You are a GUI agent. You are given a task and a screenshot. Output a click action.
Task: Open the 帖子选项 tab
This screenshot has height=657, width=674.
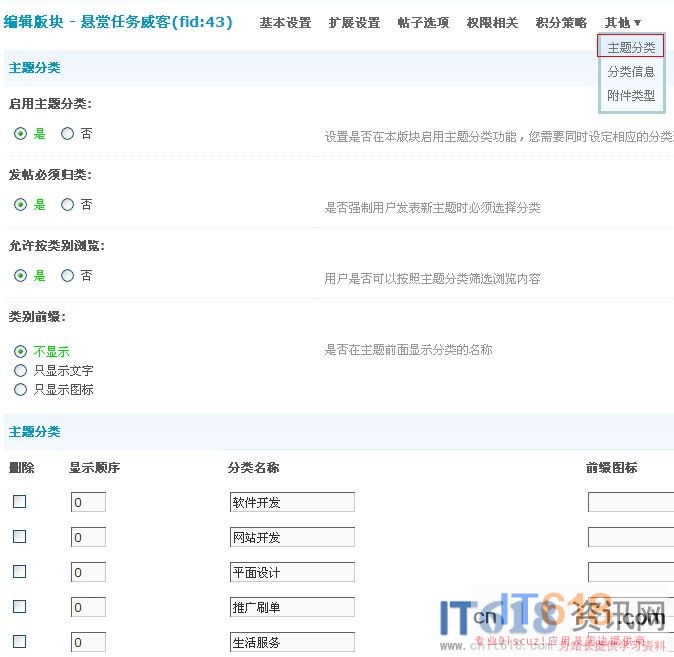click(x=423, y=22)
